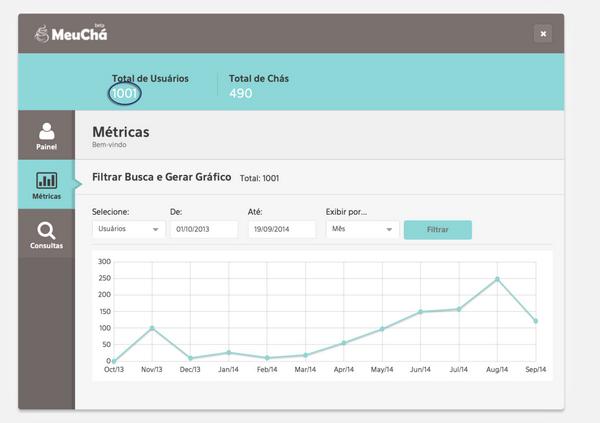Click the Consultas magnifier icon
Screen dimensions: 600x423
[46, 230]
